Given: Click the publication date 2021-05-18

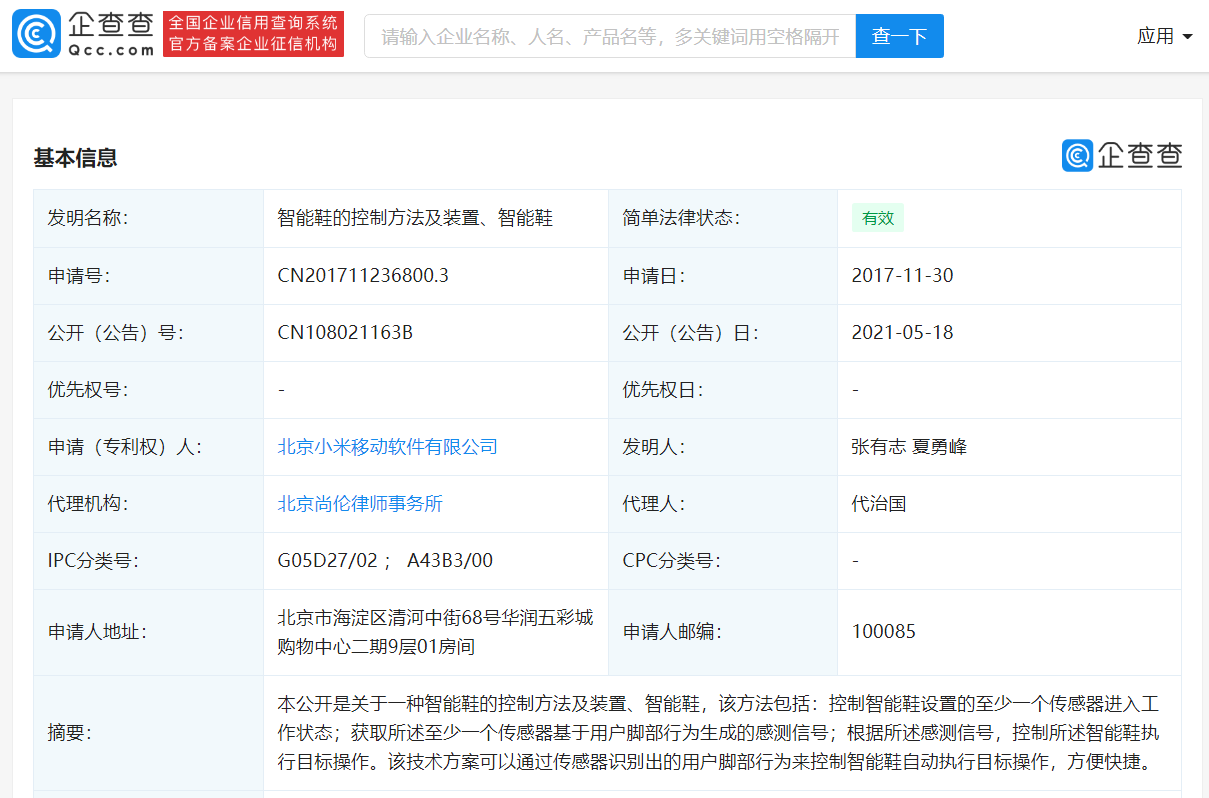Looking at the screenshot, I should [x=902, y=333].
